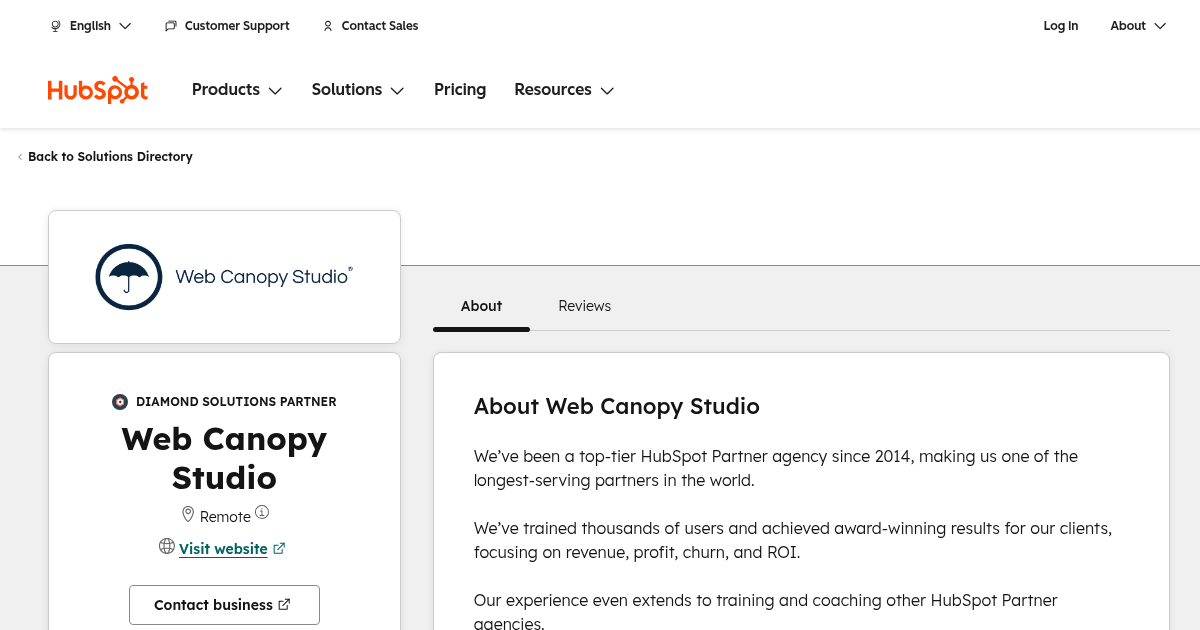Viewport: 1200px width, 630px height.
Task: Click the external link icon in Contact business
Action: click(x=284, y=604)
